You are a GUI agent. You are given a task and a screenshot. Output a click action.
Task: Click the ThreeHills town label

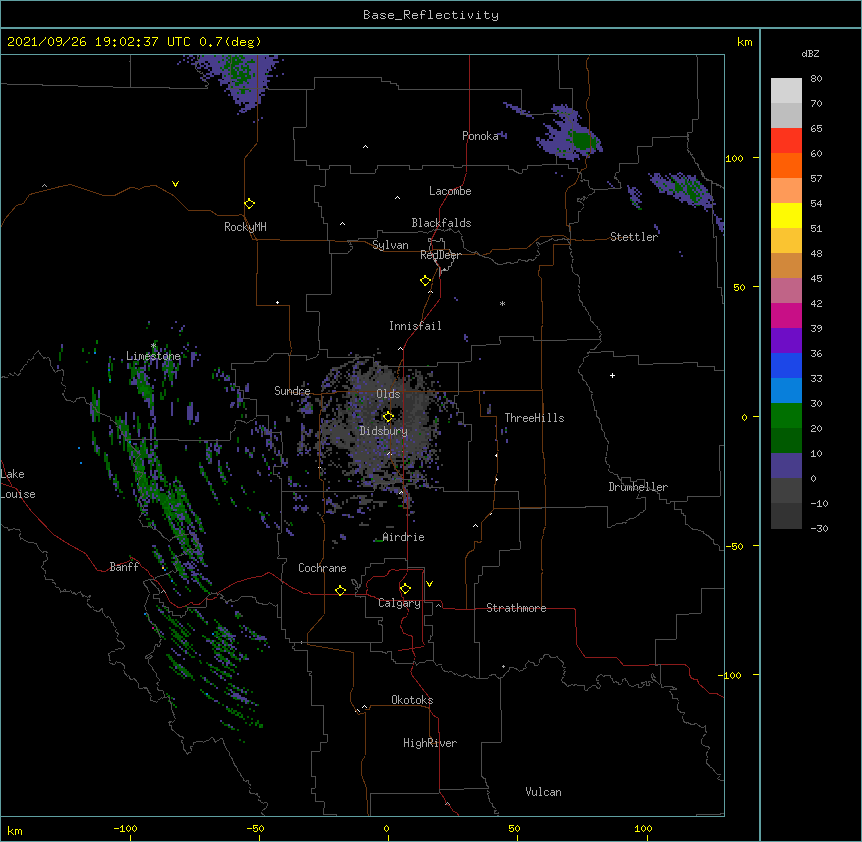point(534,418)
